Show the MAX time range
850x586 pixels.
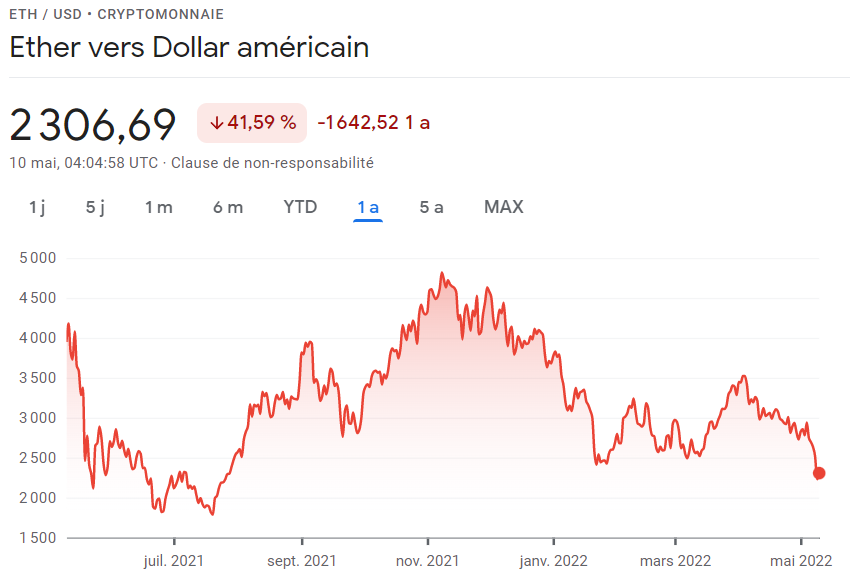tap(504, 207)
